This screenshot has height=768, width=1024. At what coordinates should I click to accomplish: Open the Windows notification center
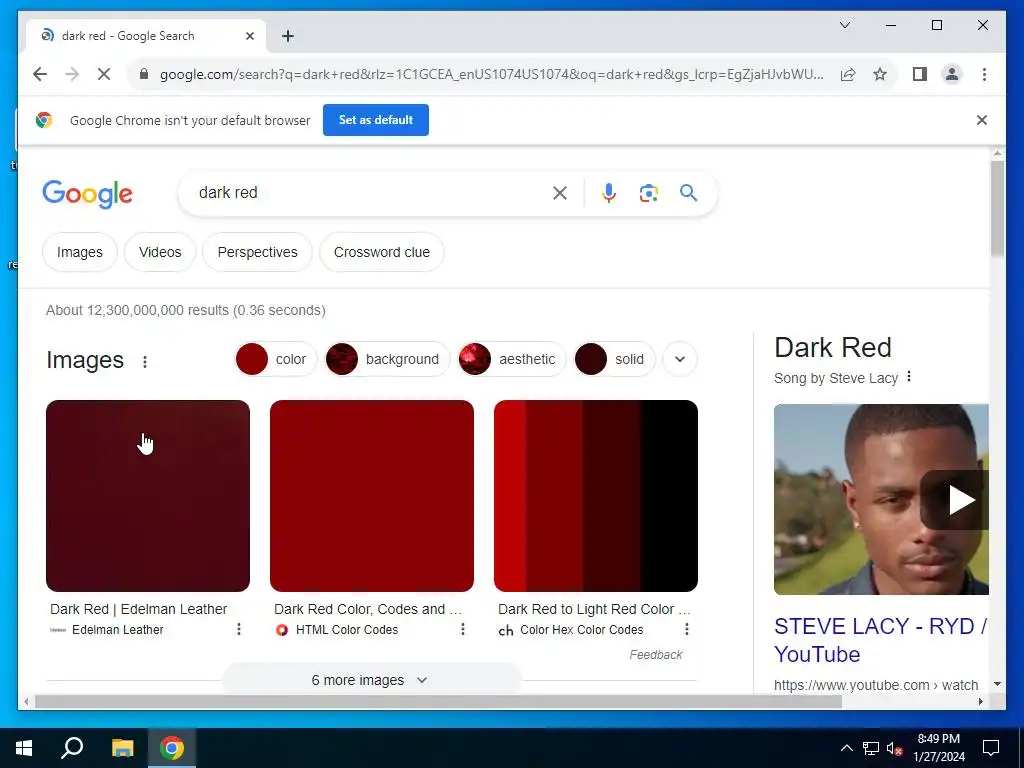pyautogui.click(x=991, y=748)
